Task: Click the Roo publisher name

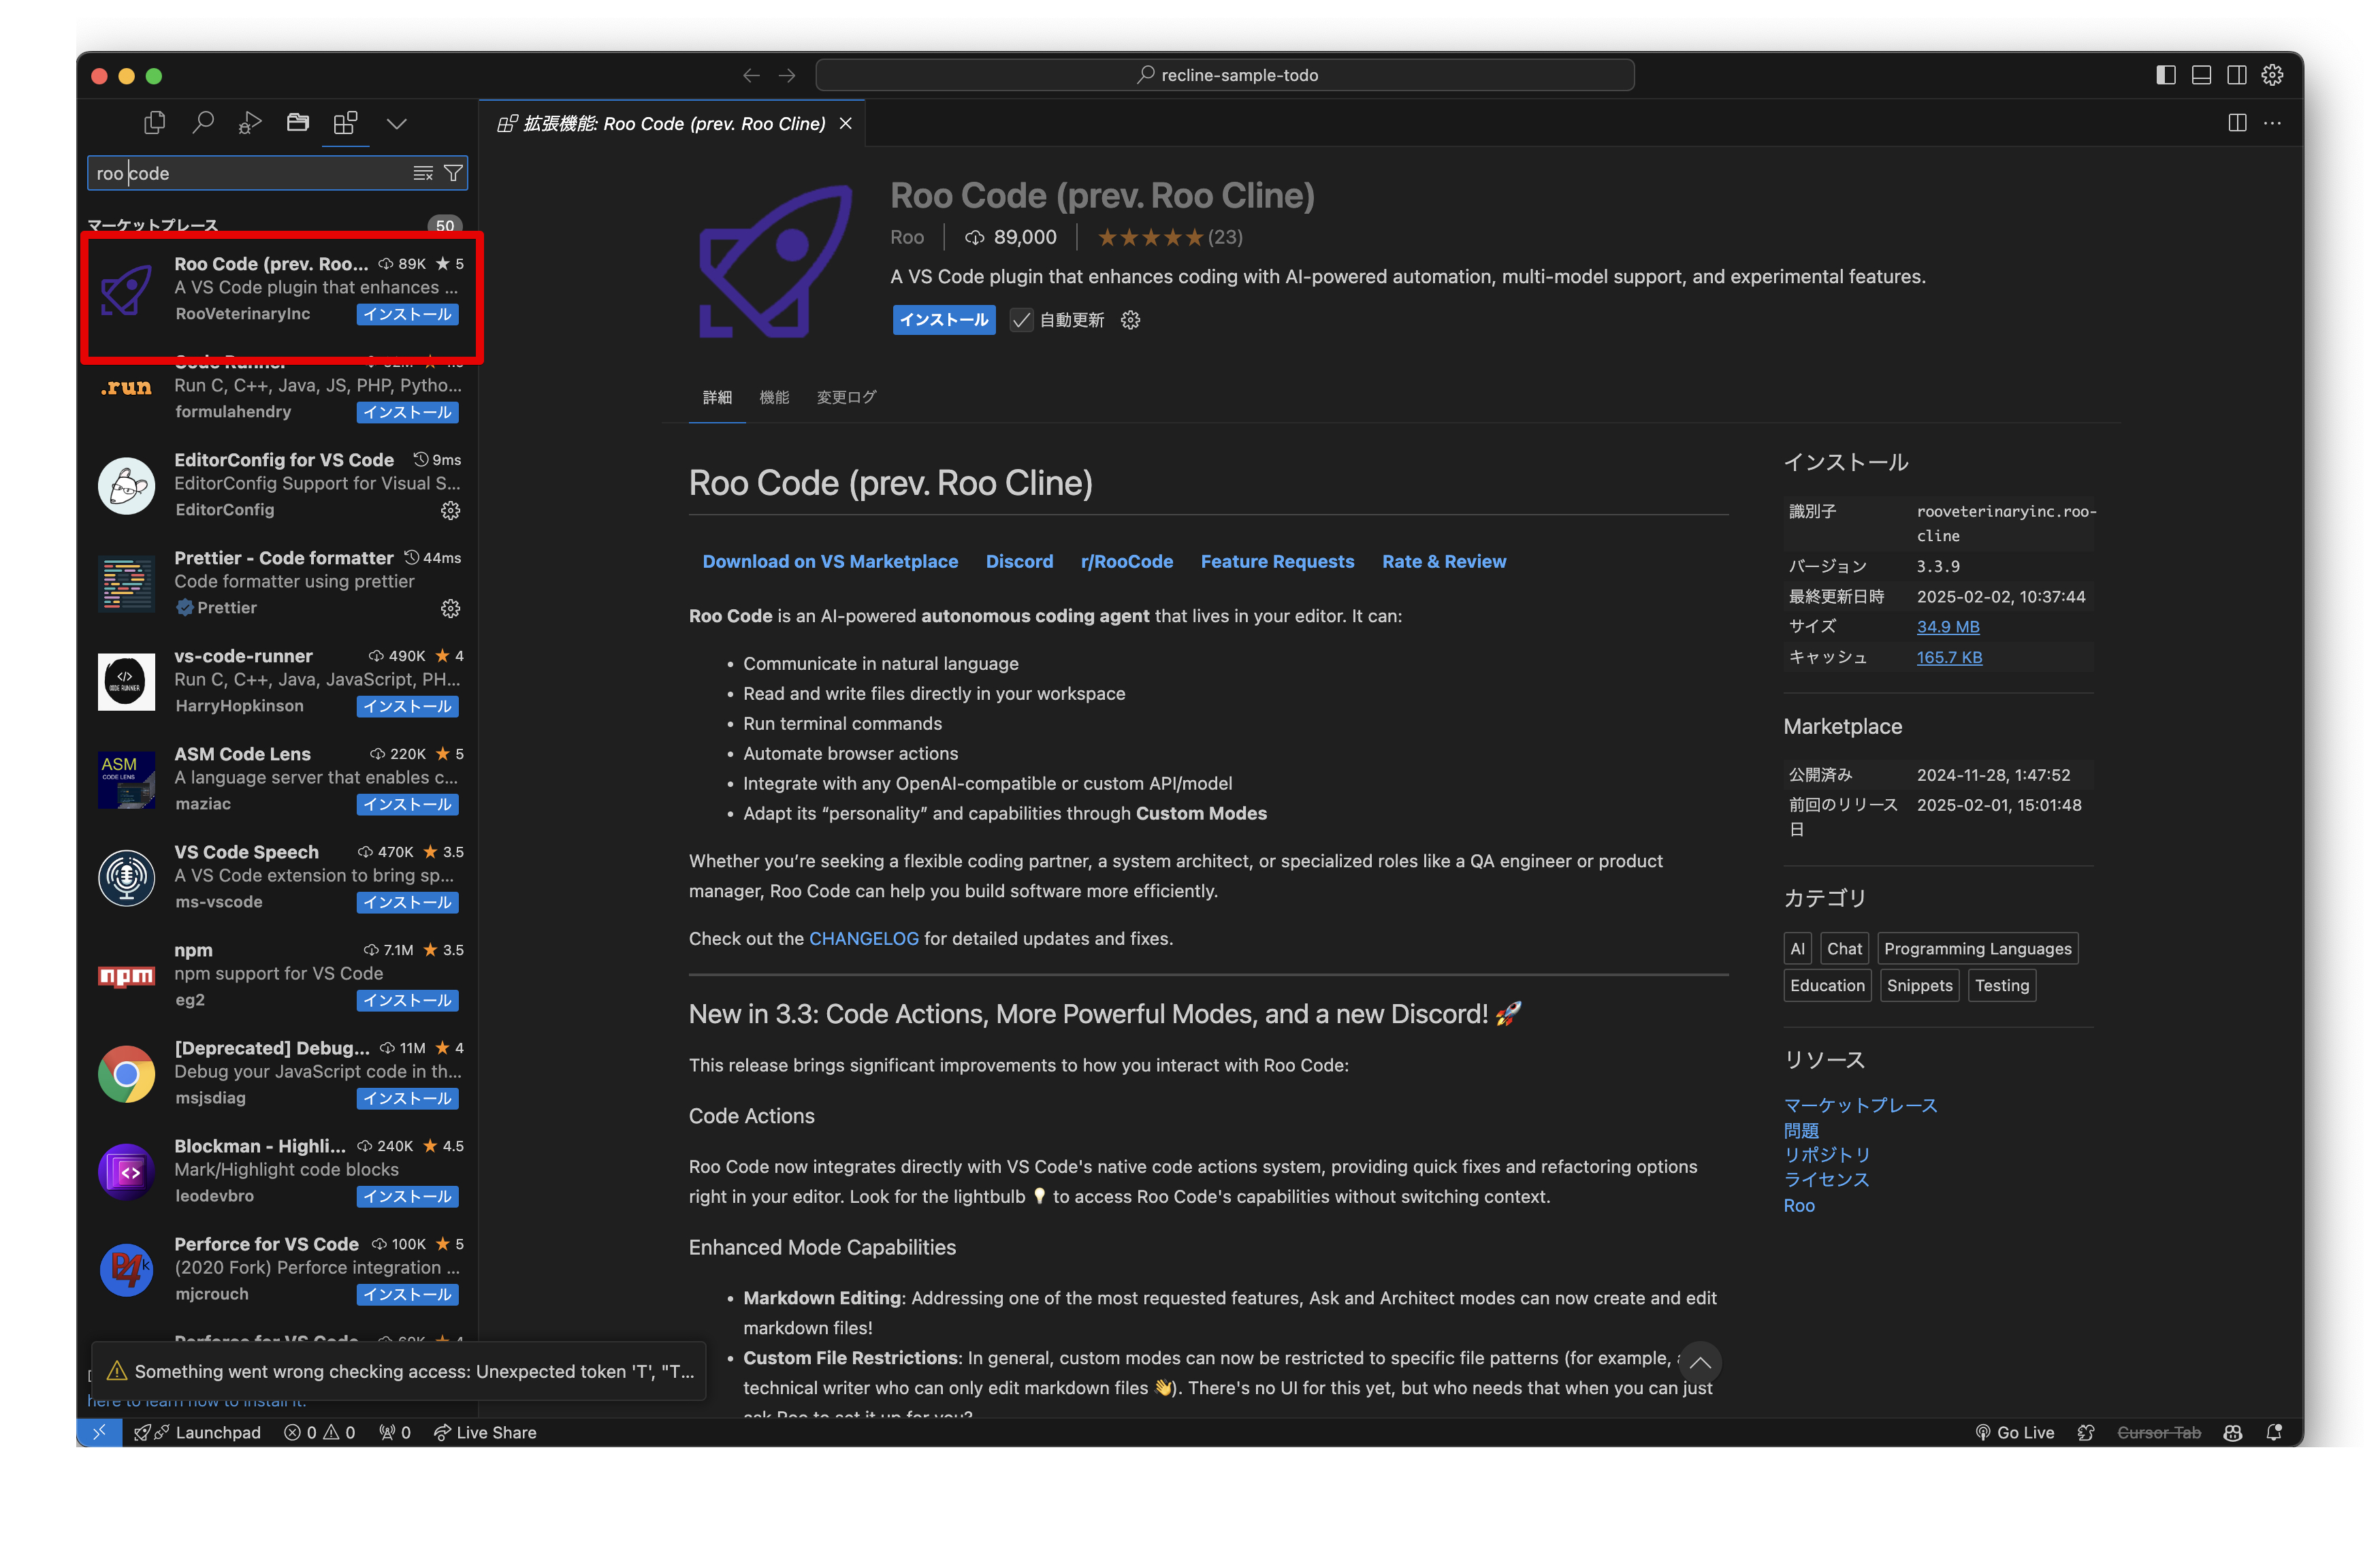Action: pos(907,237)
